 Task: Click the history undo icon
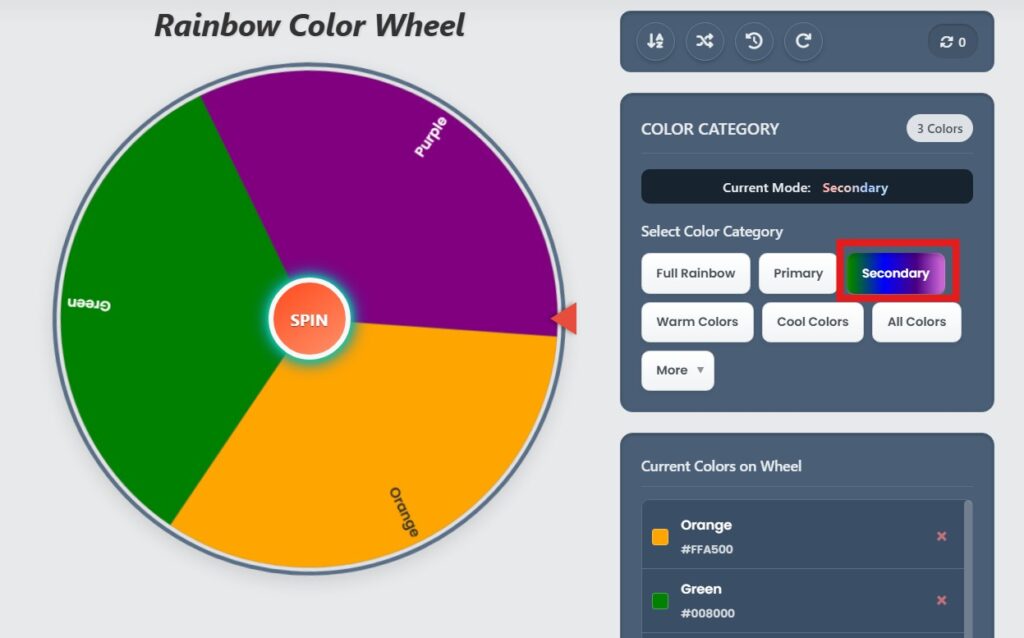(754, 41)
